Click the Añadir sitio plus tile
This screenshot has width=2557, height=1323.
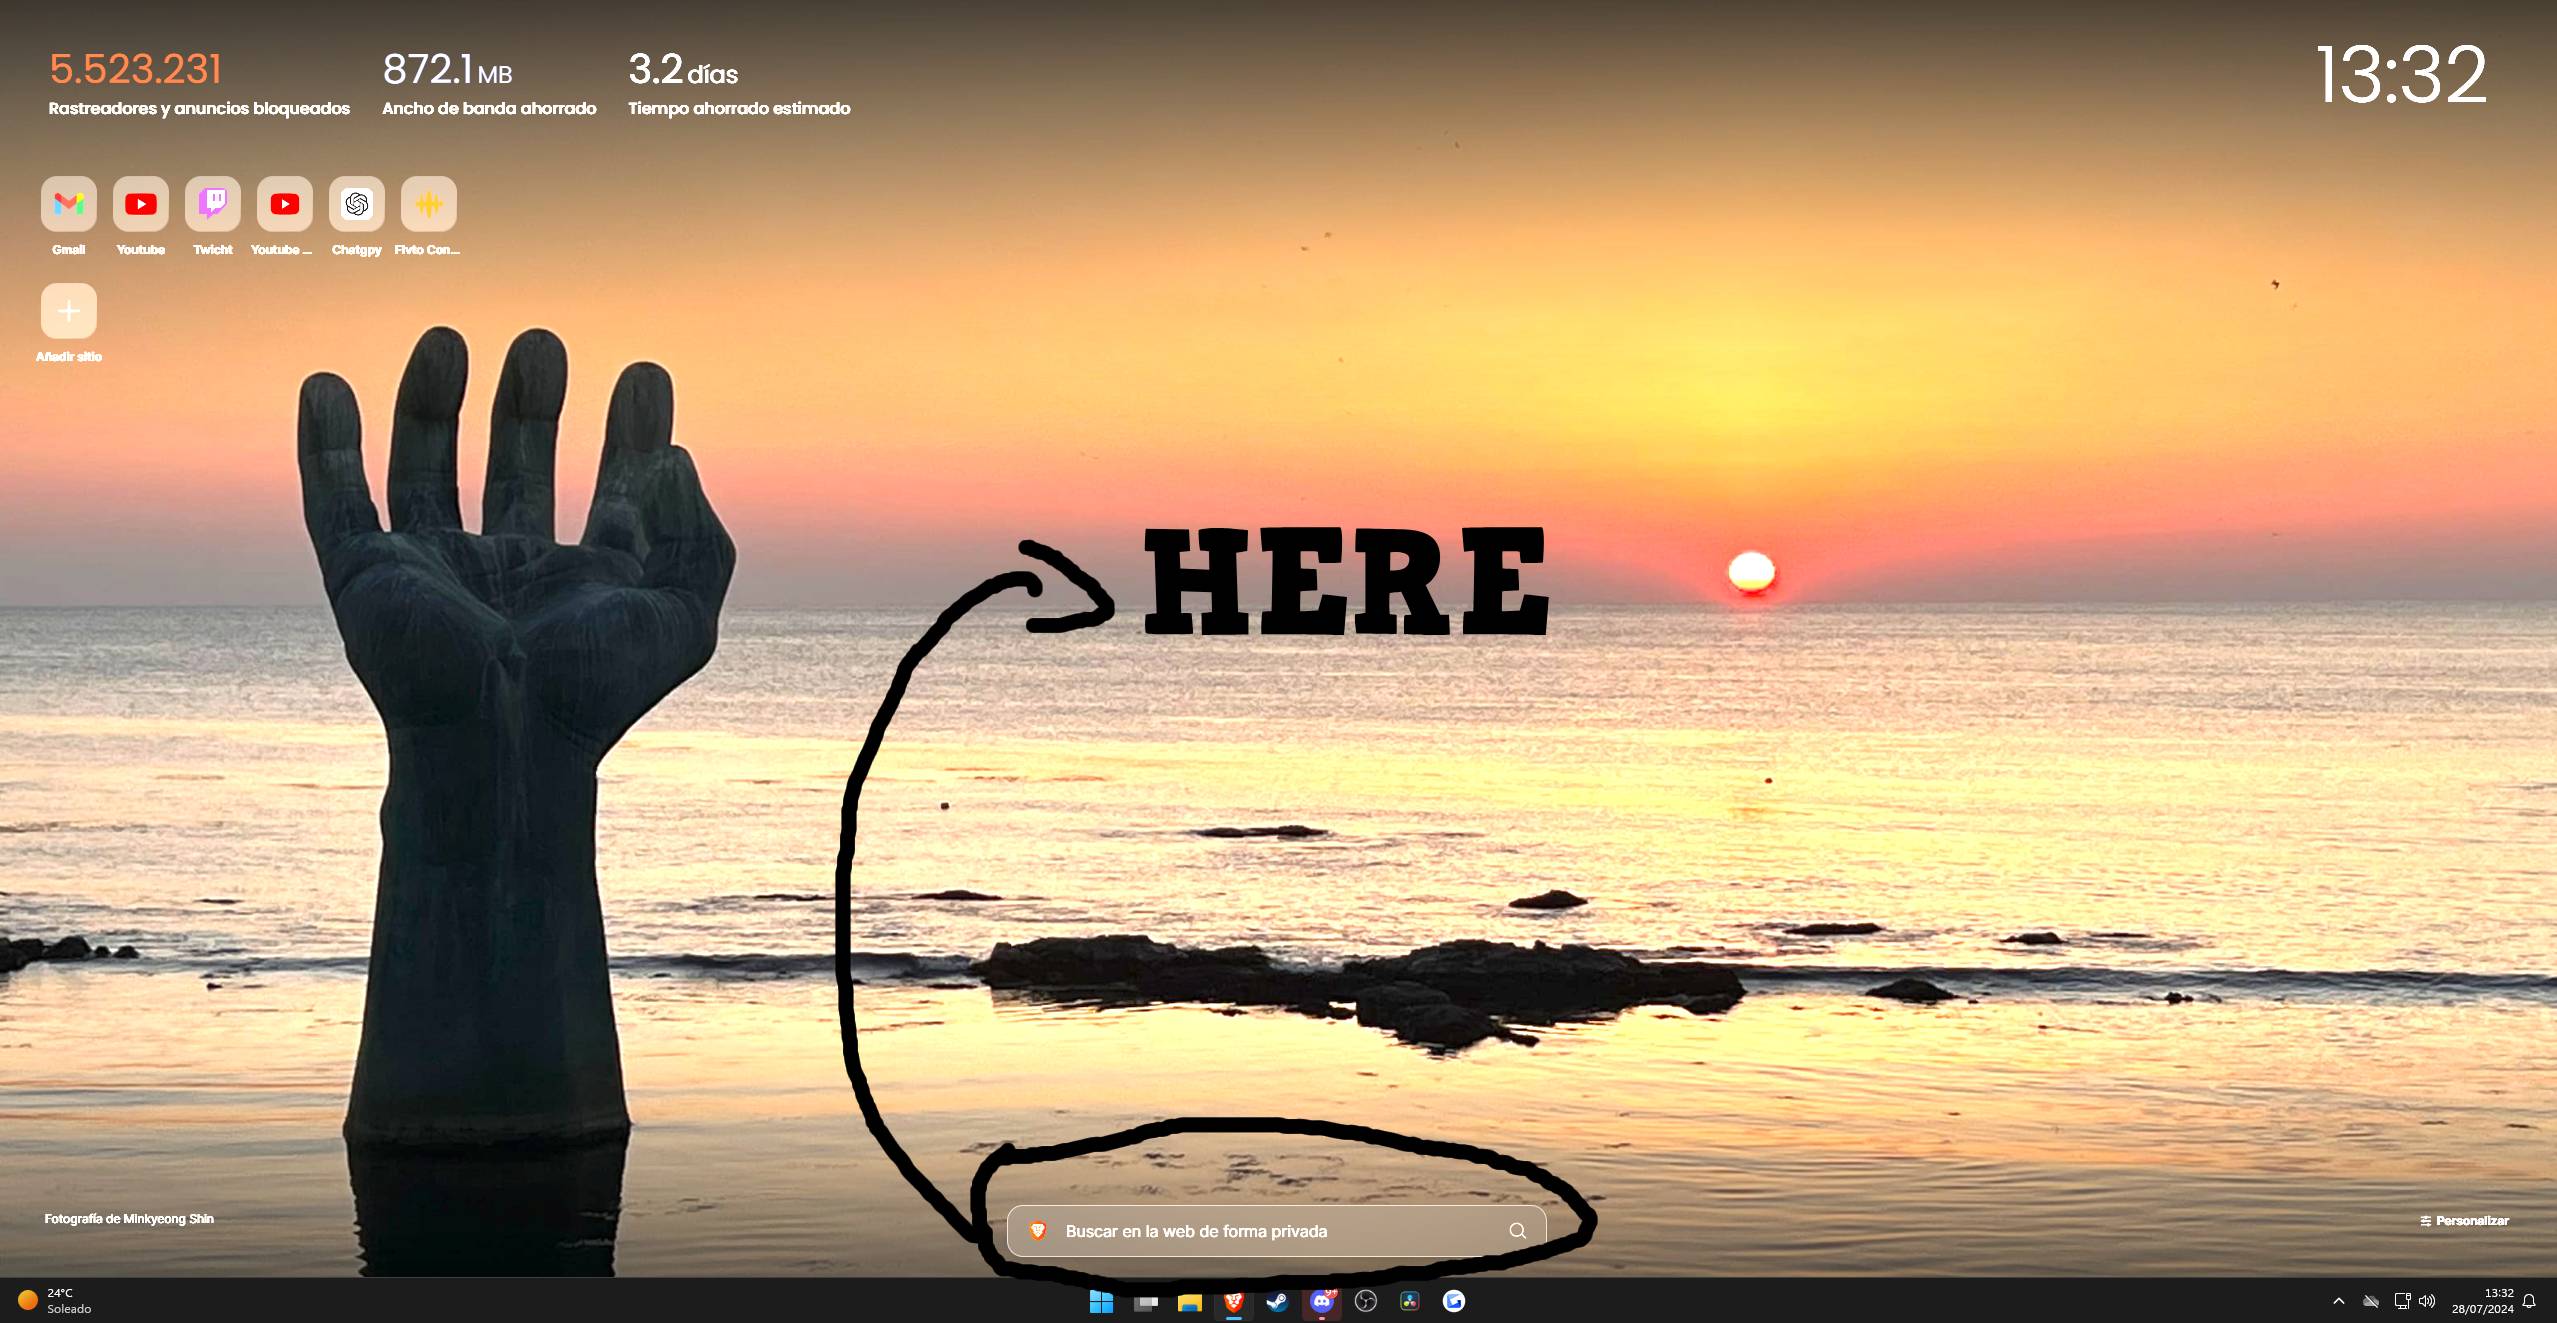[x=69, y=311]
